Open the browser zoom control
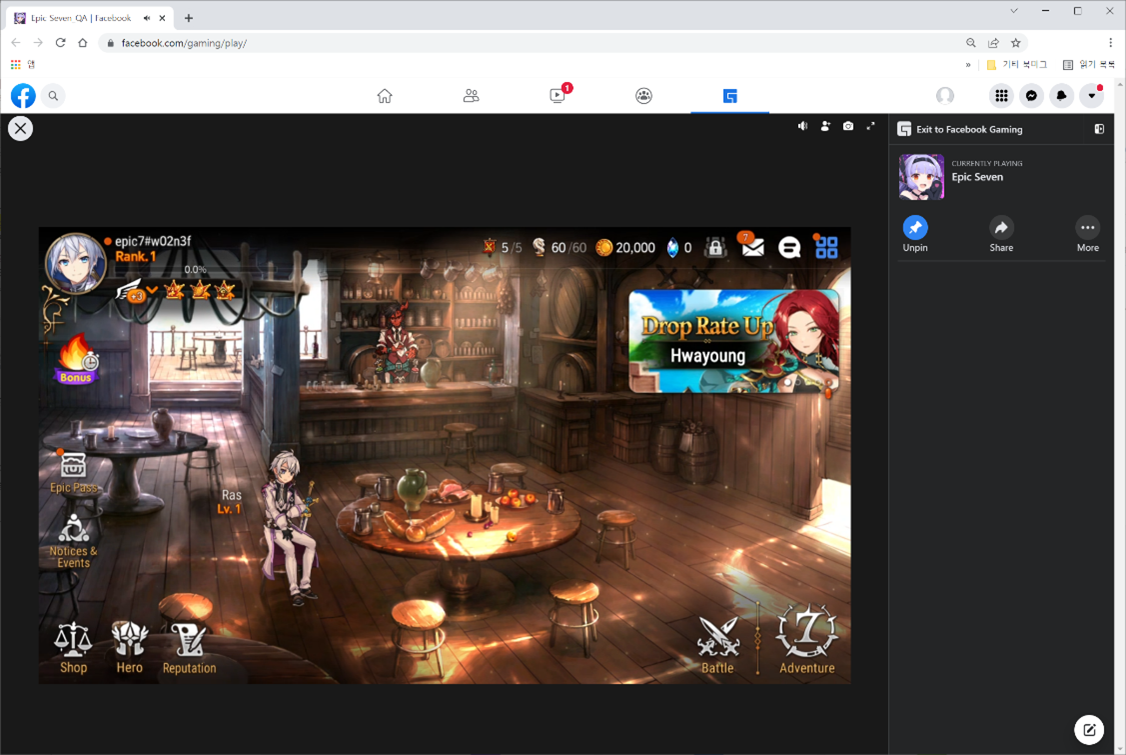Image resolution: width=1126 pixels, height=755 pixels. pyautogui.click(x=971, y=43)
